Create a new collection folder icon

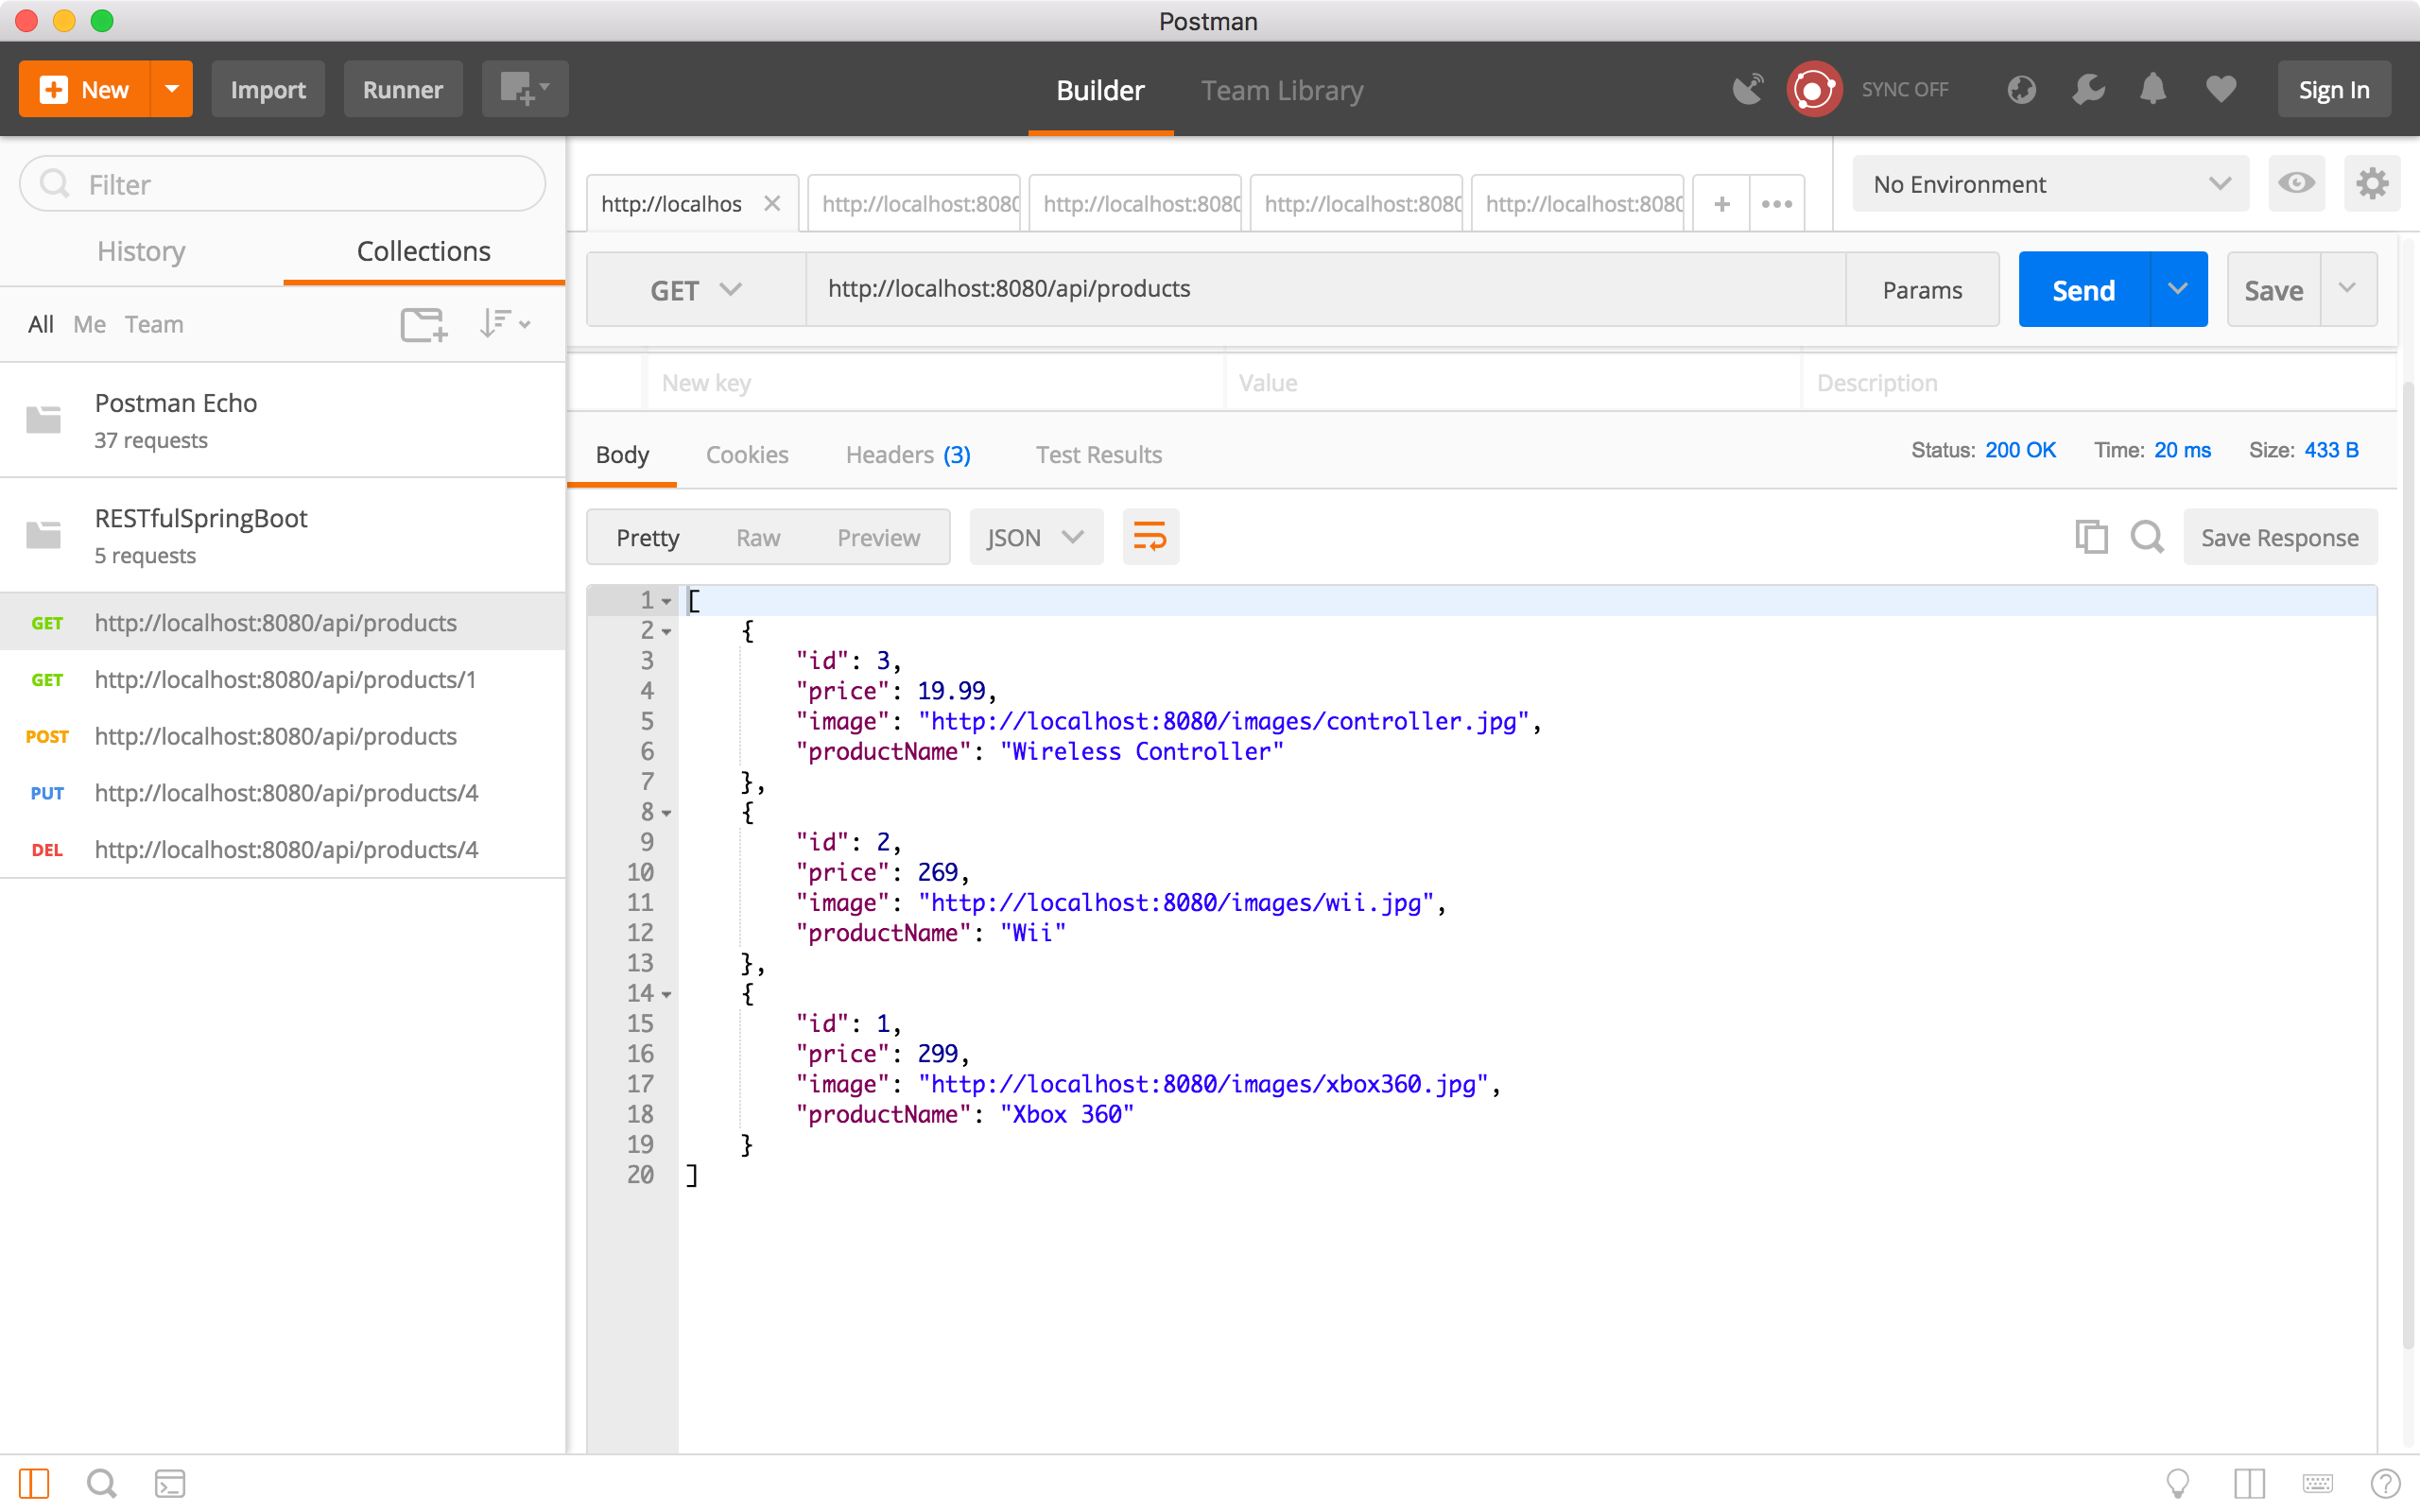pyautogui.click(x=424, y=324)
